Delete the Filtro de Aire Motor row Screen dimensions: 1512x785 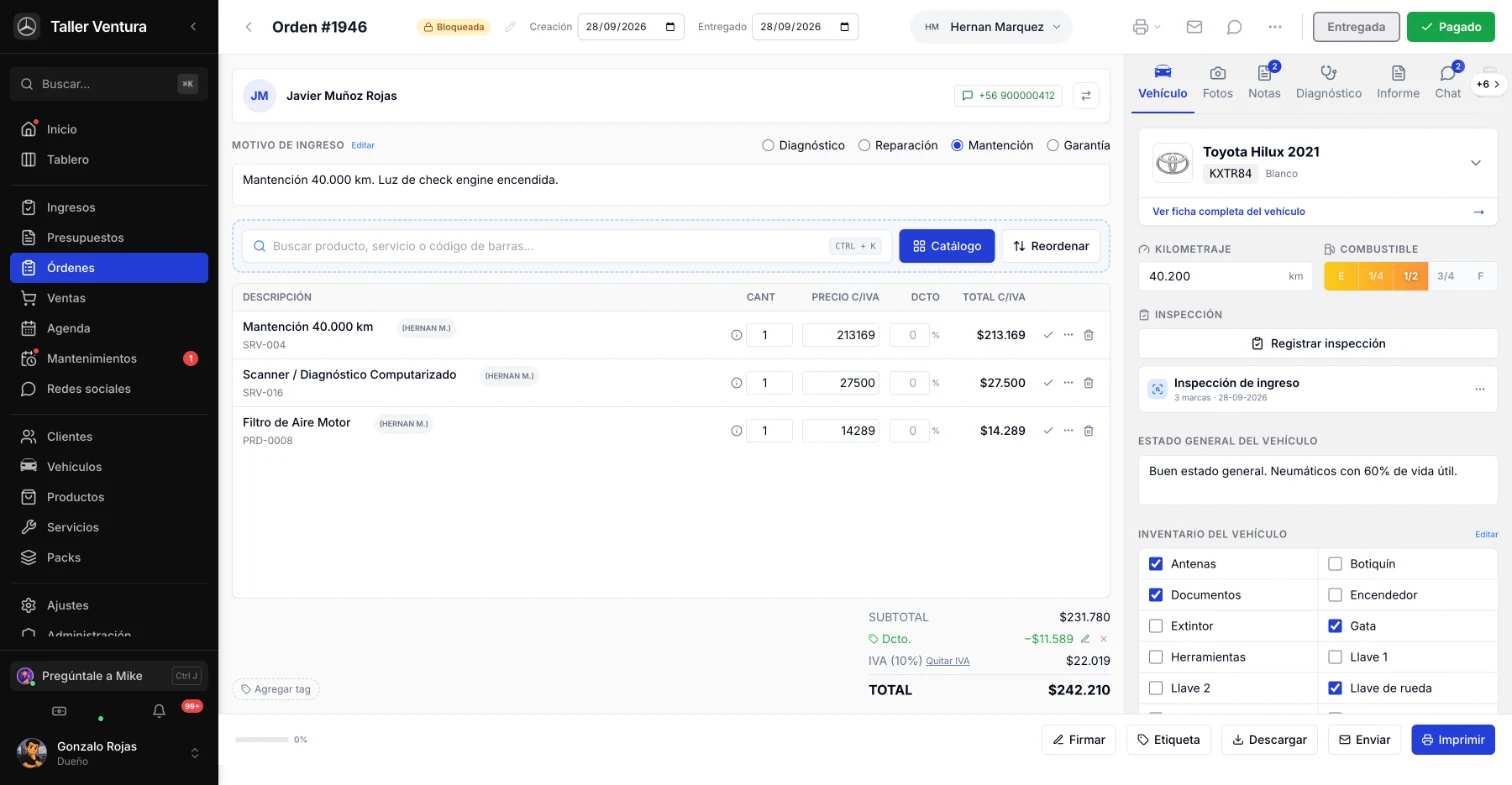tap(1089, 431)
